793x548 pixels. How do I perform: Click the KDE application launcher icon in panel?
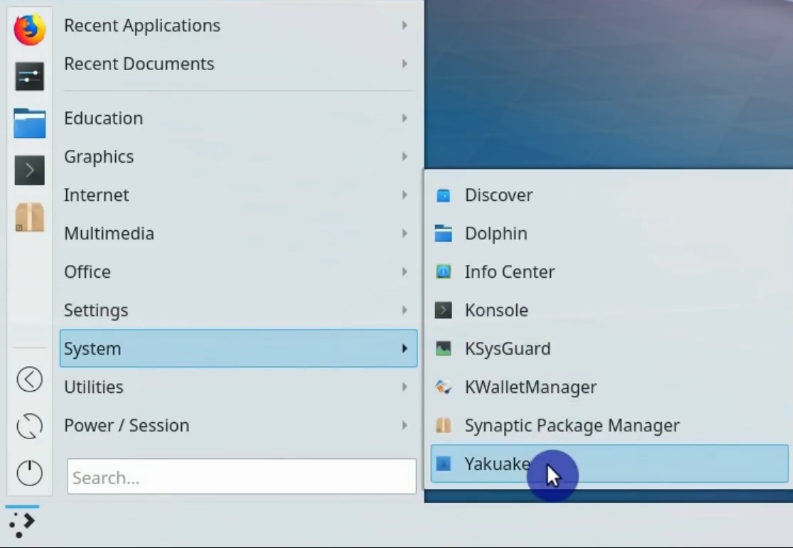pos(22,524)
